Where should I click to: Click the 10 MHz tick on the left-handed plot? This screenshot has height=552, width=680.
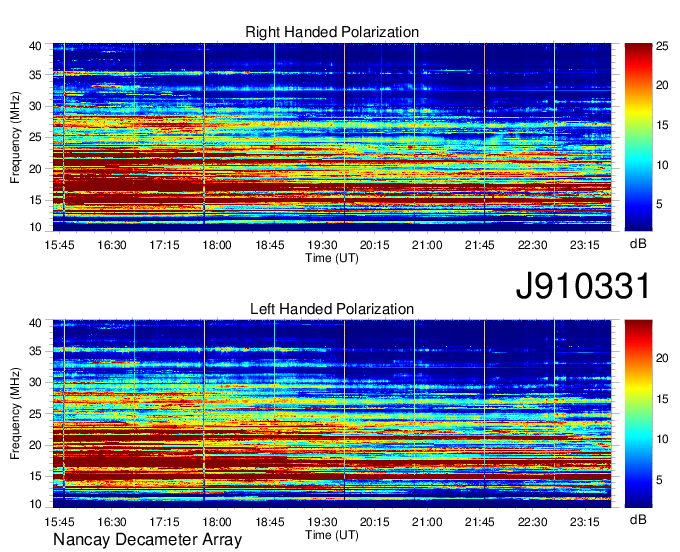36,504
